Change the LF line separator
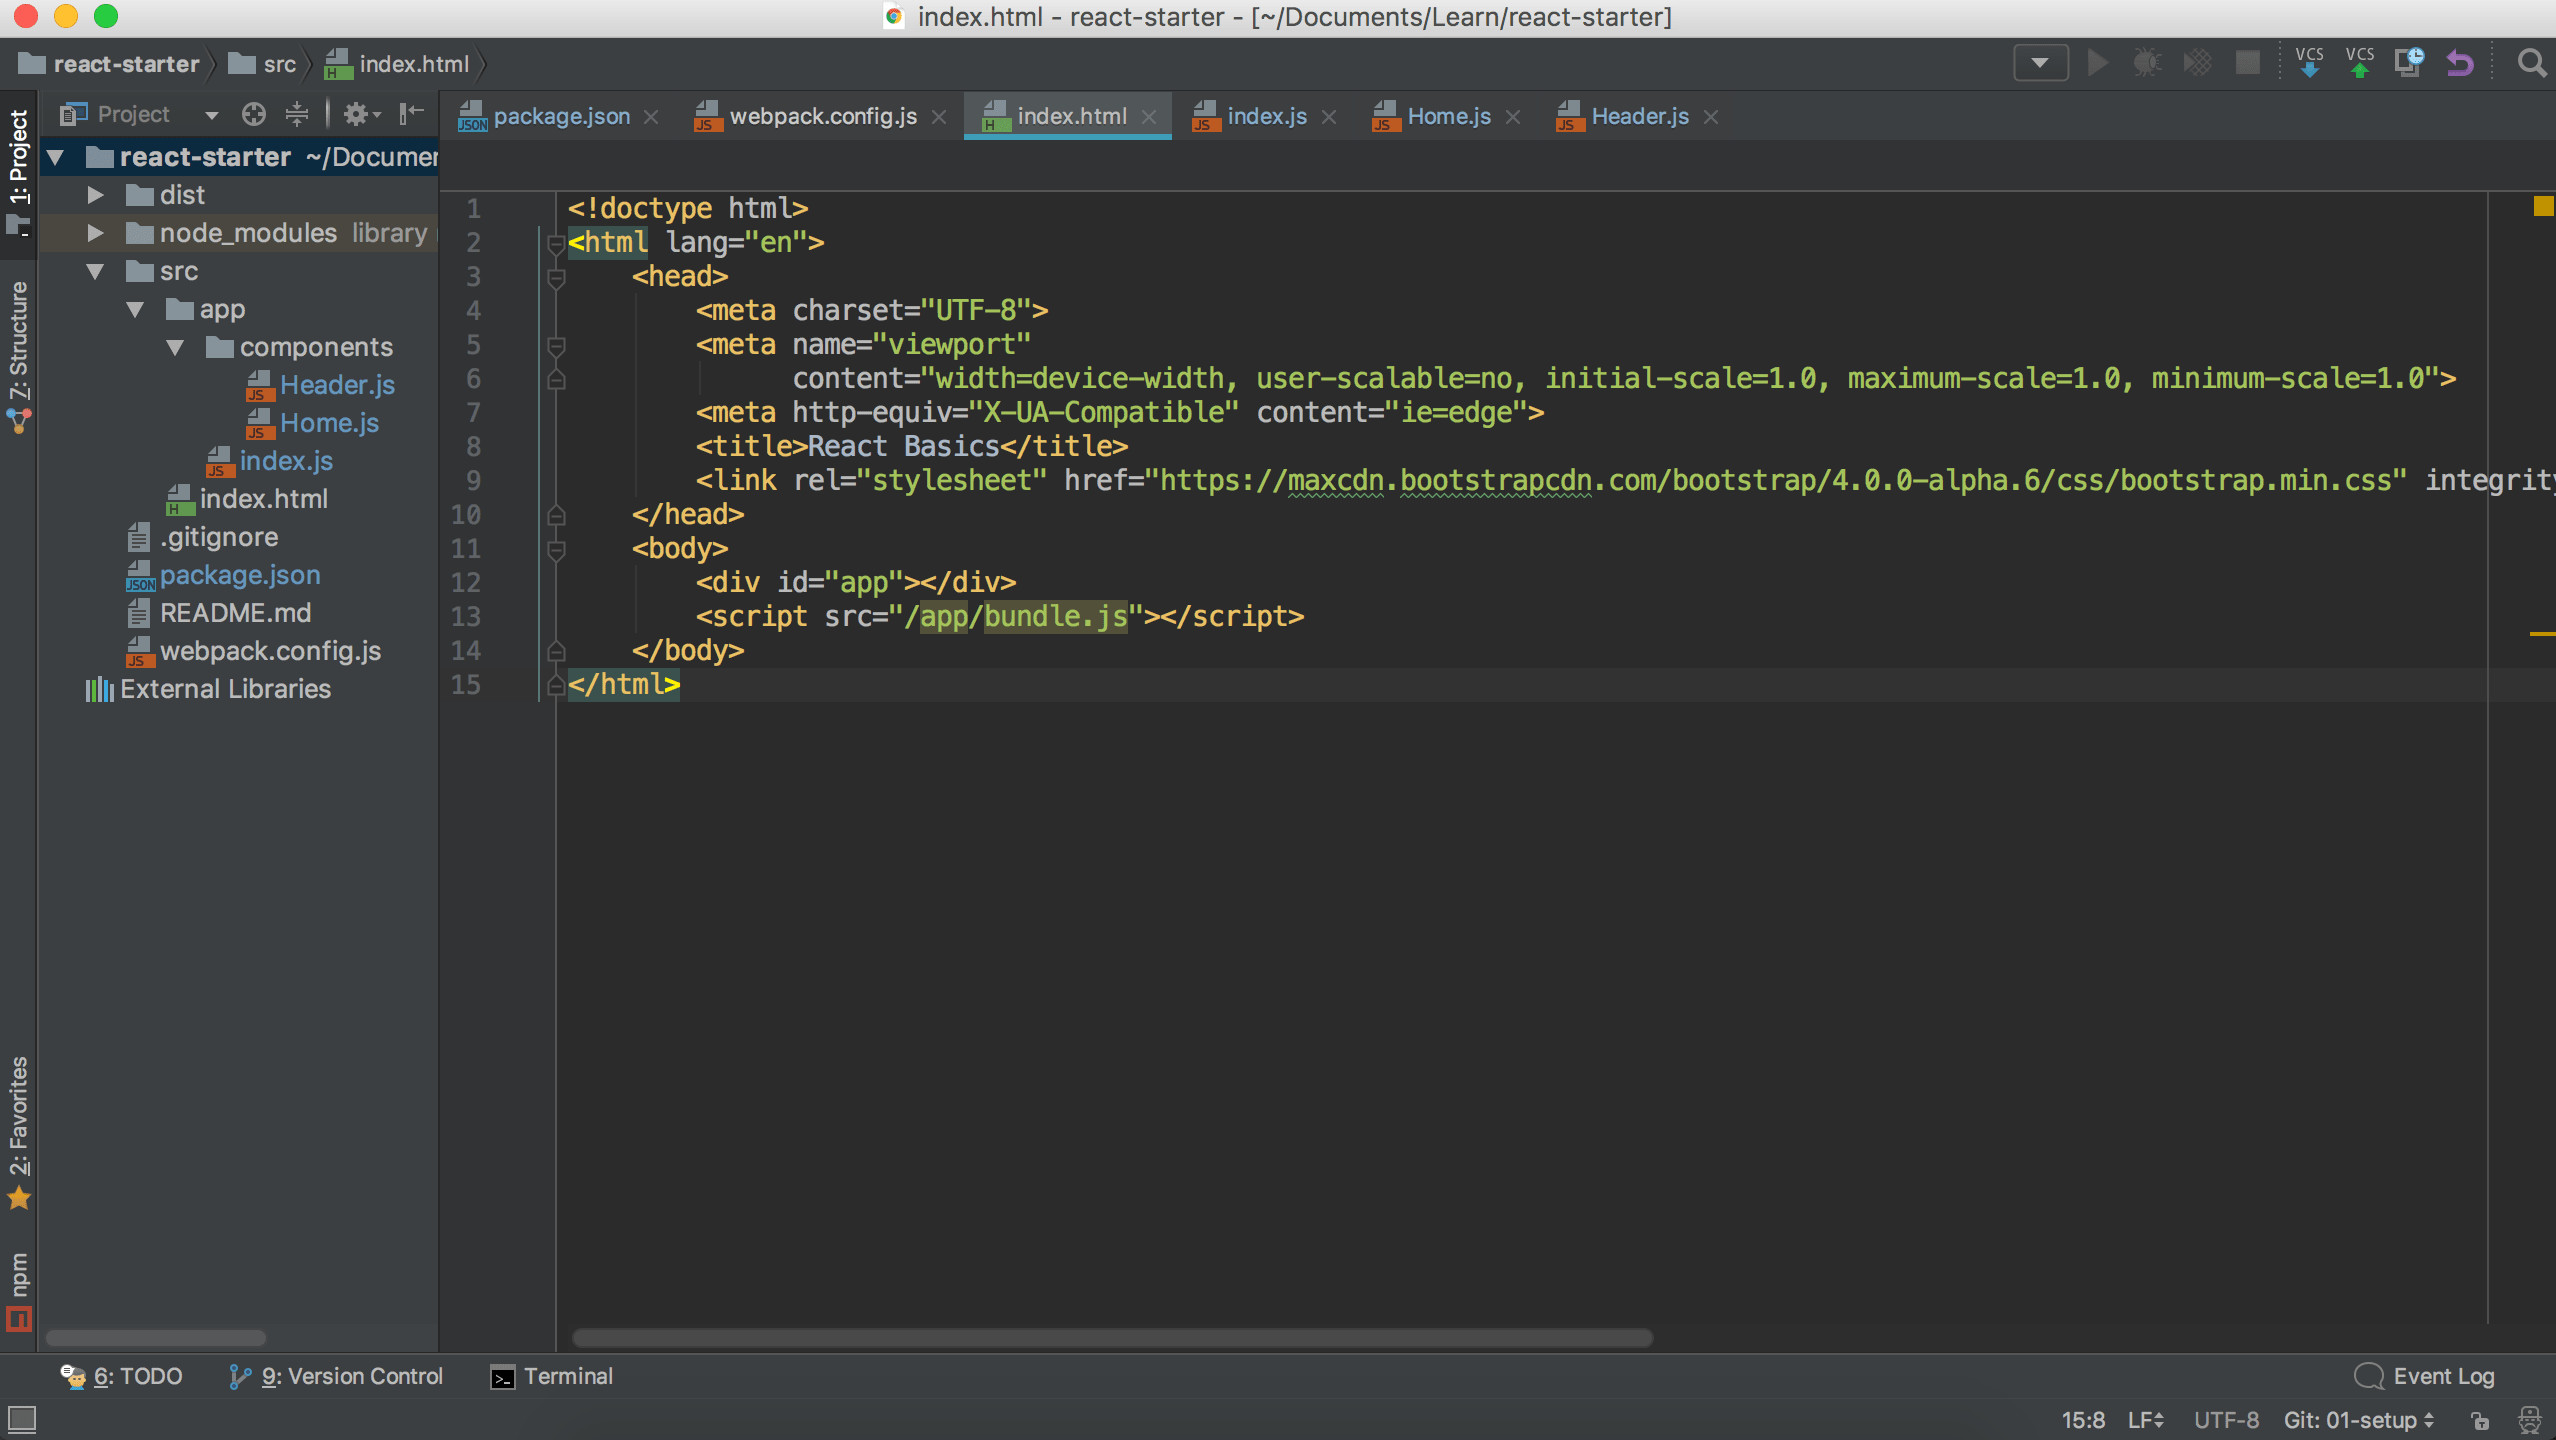 (2146, 1420)
